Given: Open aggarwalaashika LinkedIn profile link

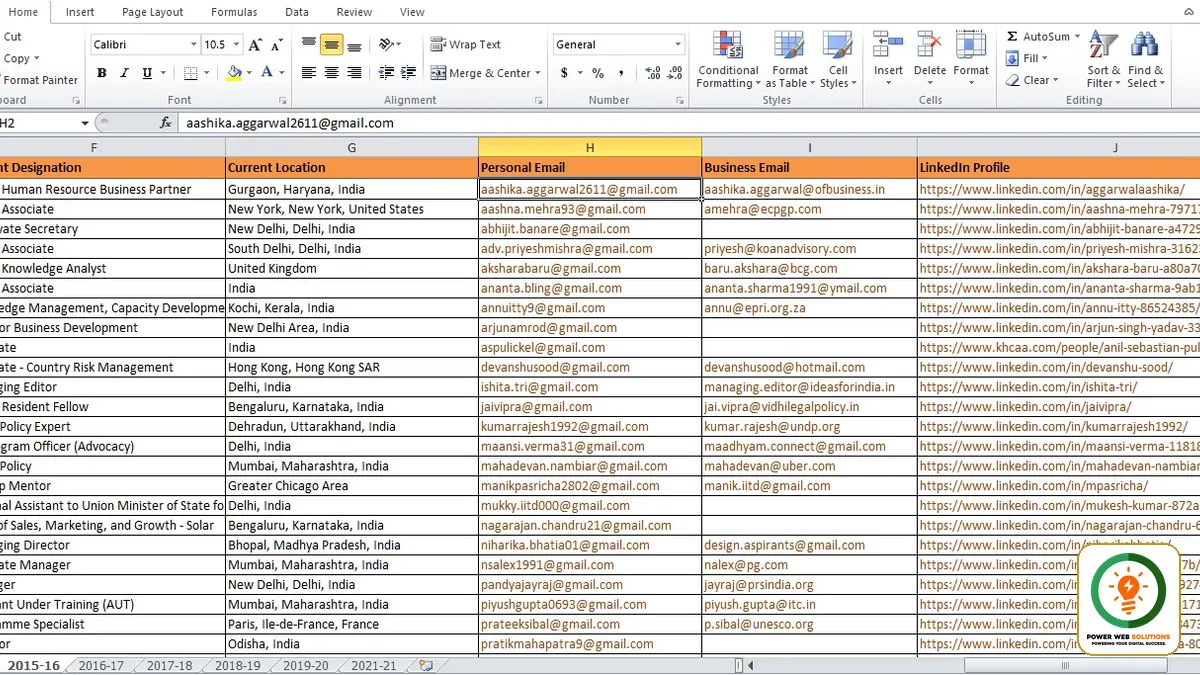Looking at the screenshot, I should pyautogui.click(x=1052, y=189).
